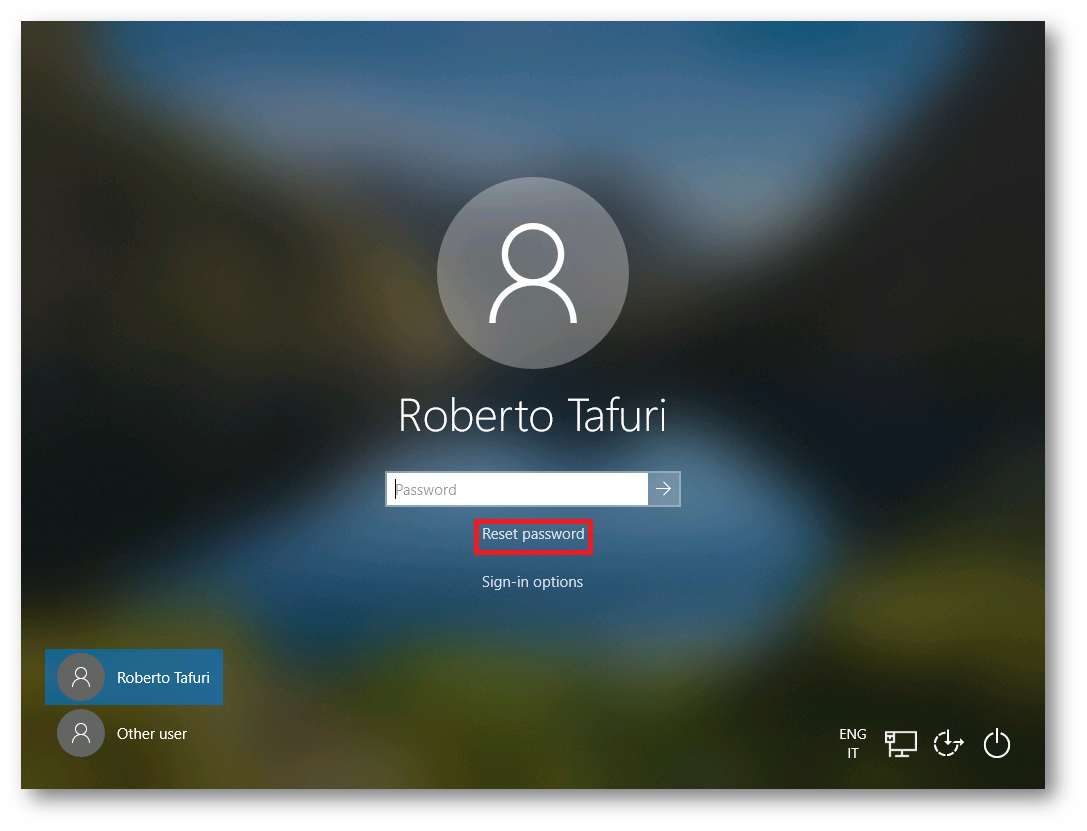Click the large Roberto Tafuri name heading
The height and width of the screenshot is (831, 1087).
532,416
